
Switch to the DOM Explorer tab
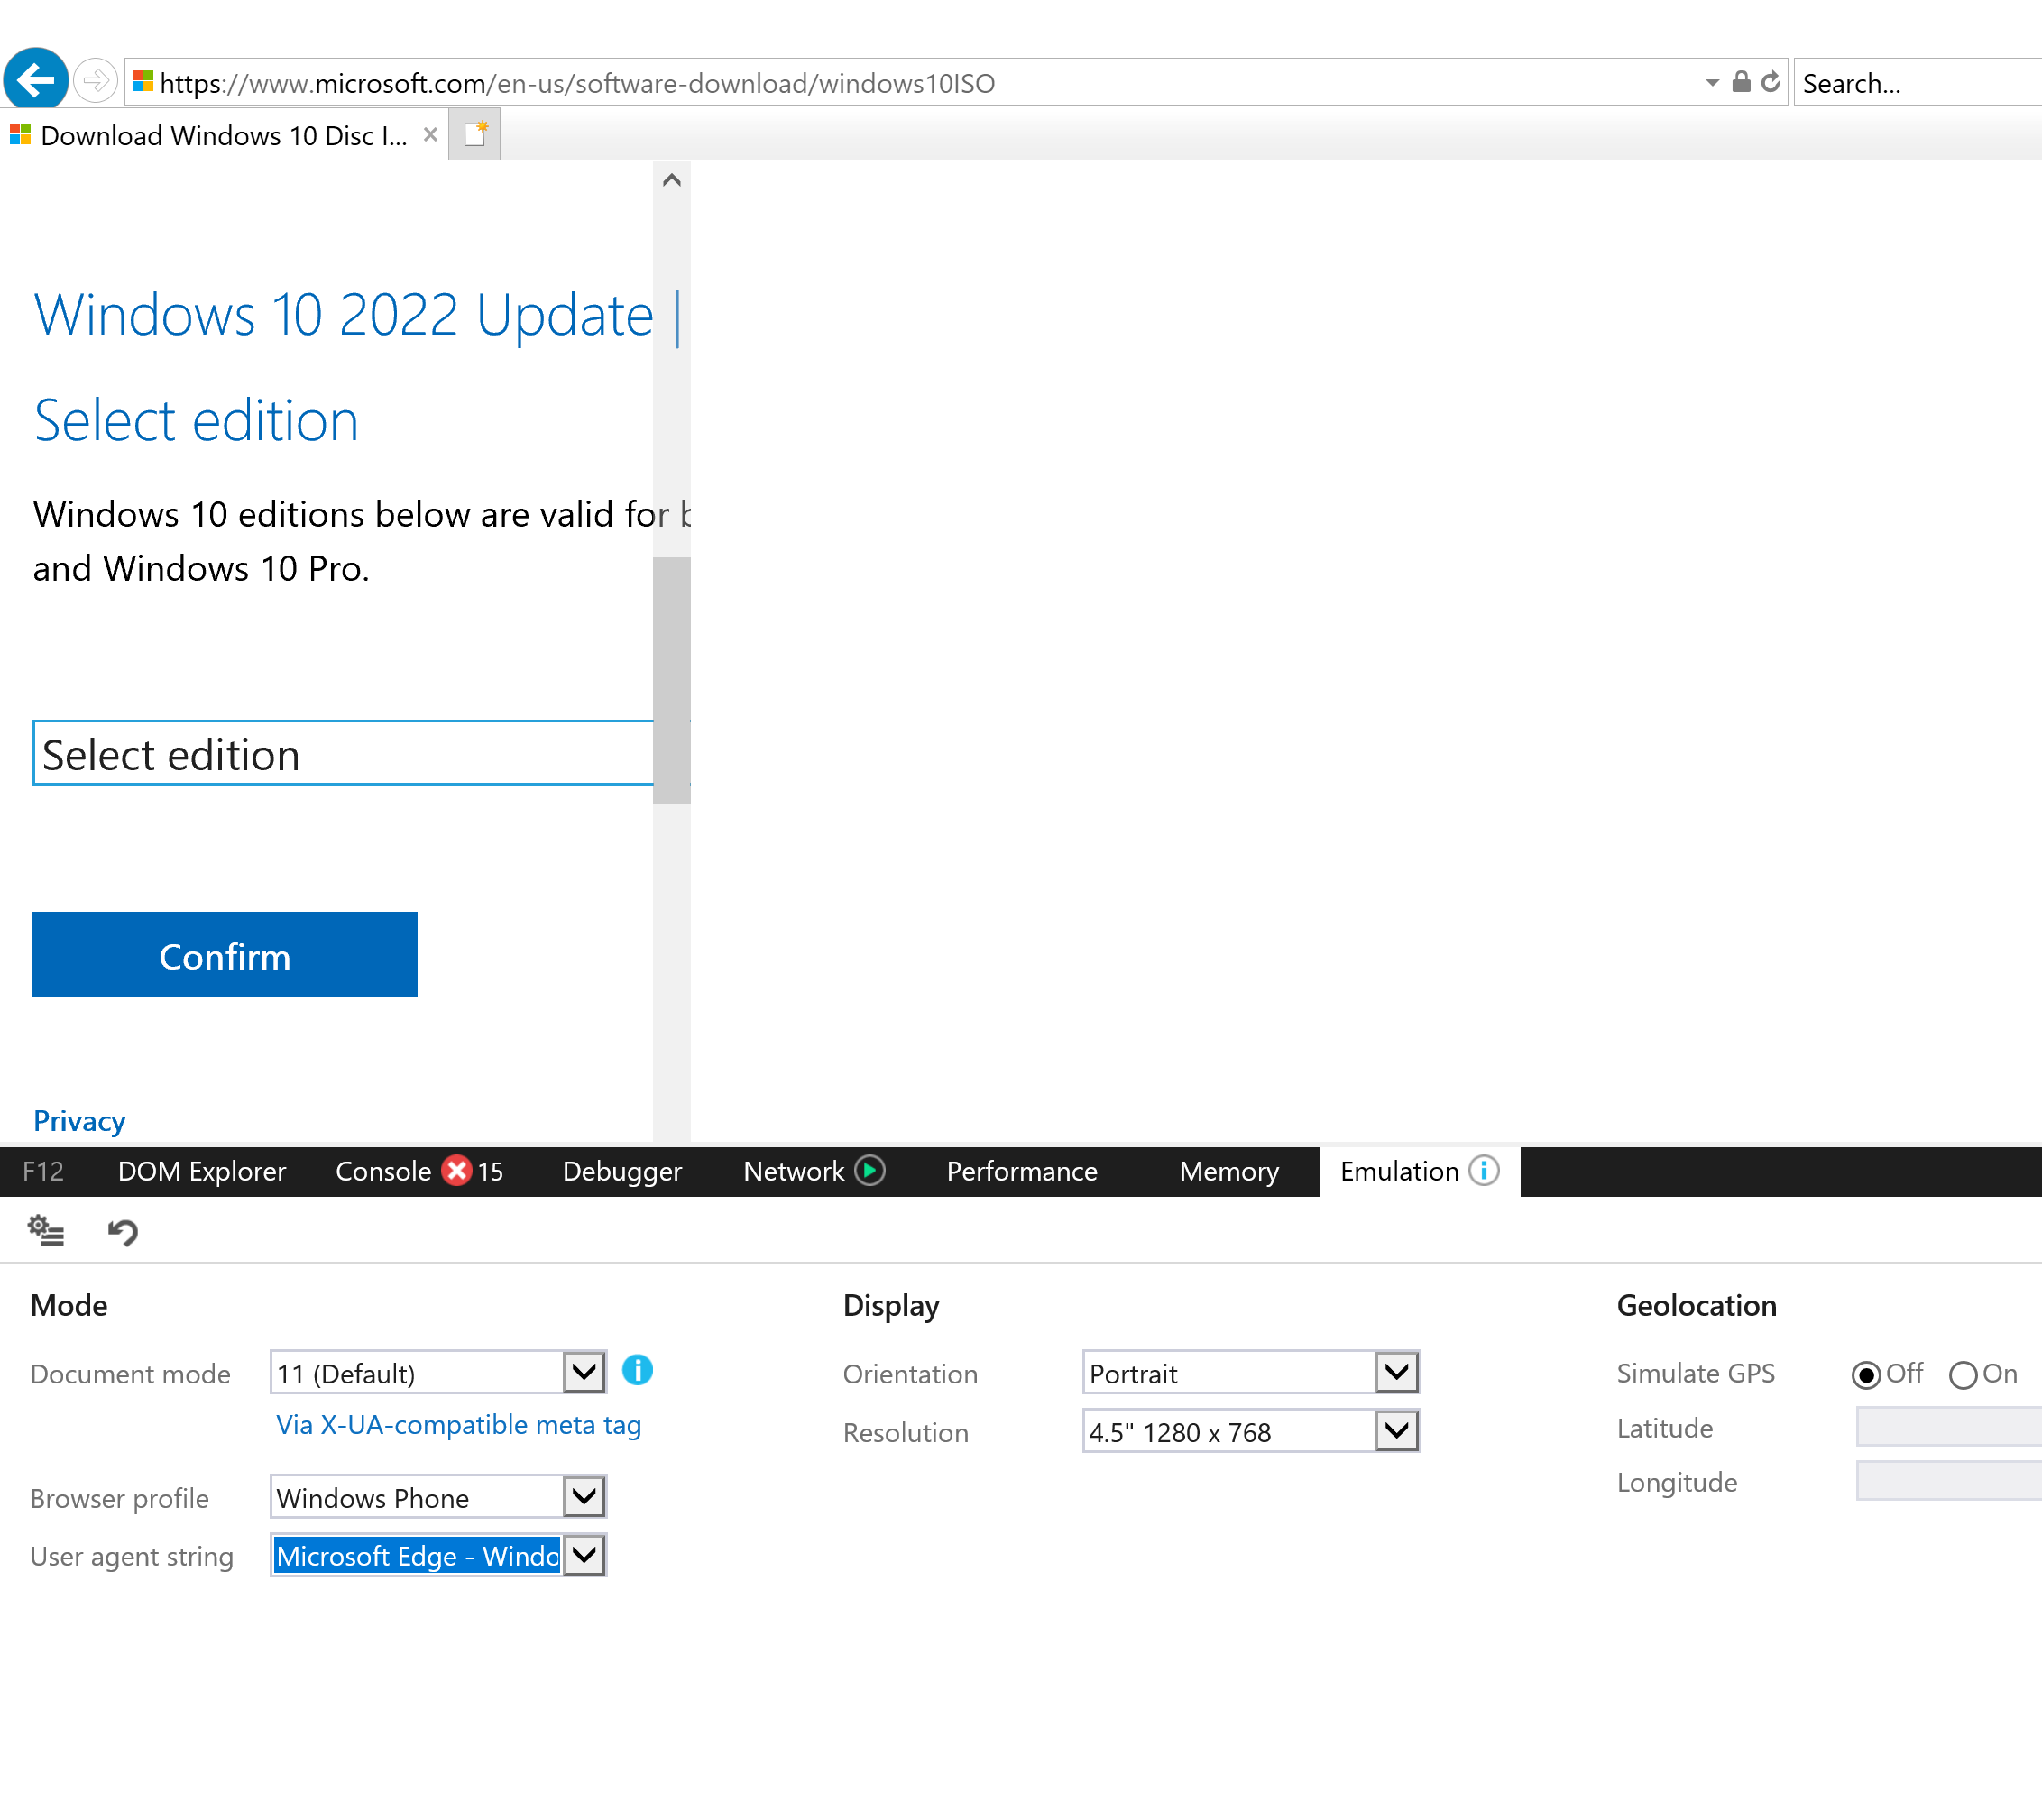(202, 1171)
